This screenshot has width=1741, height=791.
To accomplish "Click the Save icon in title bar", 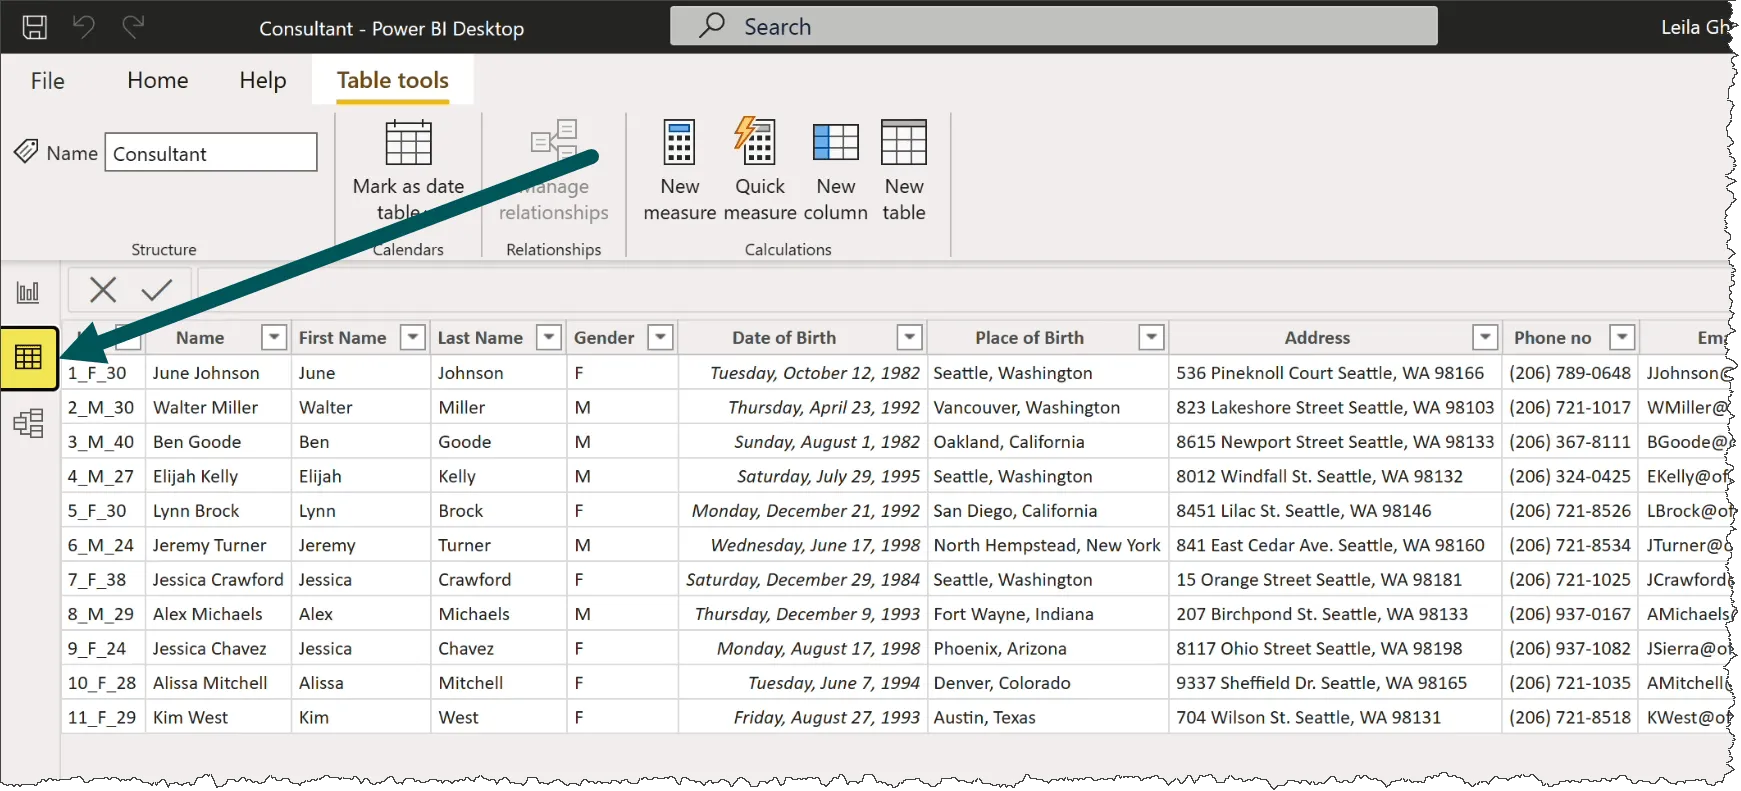I will click(x=35, y=27).
